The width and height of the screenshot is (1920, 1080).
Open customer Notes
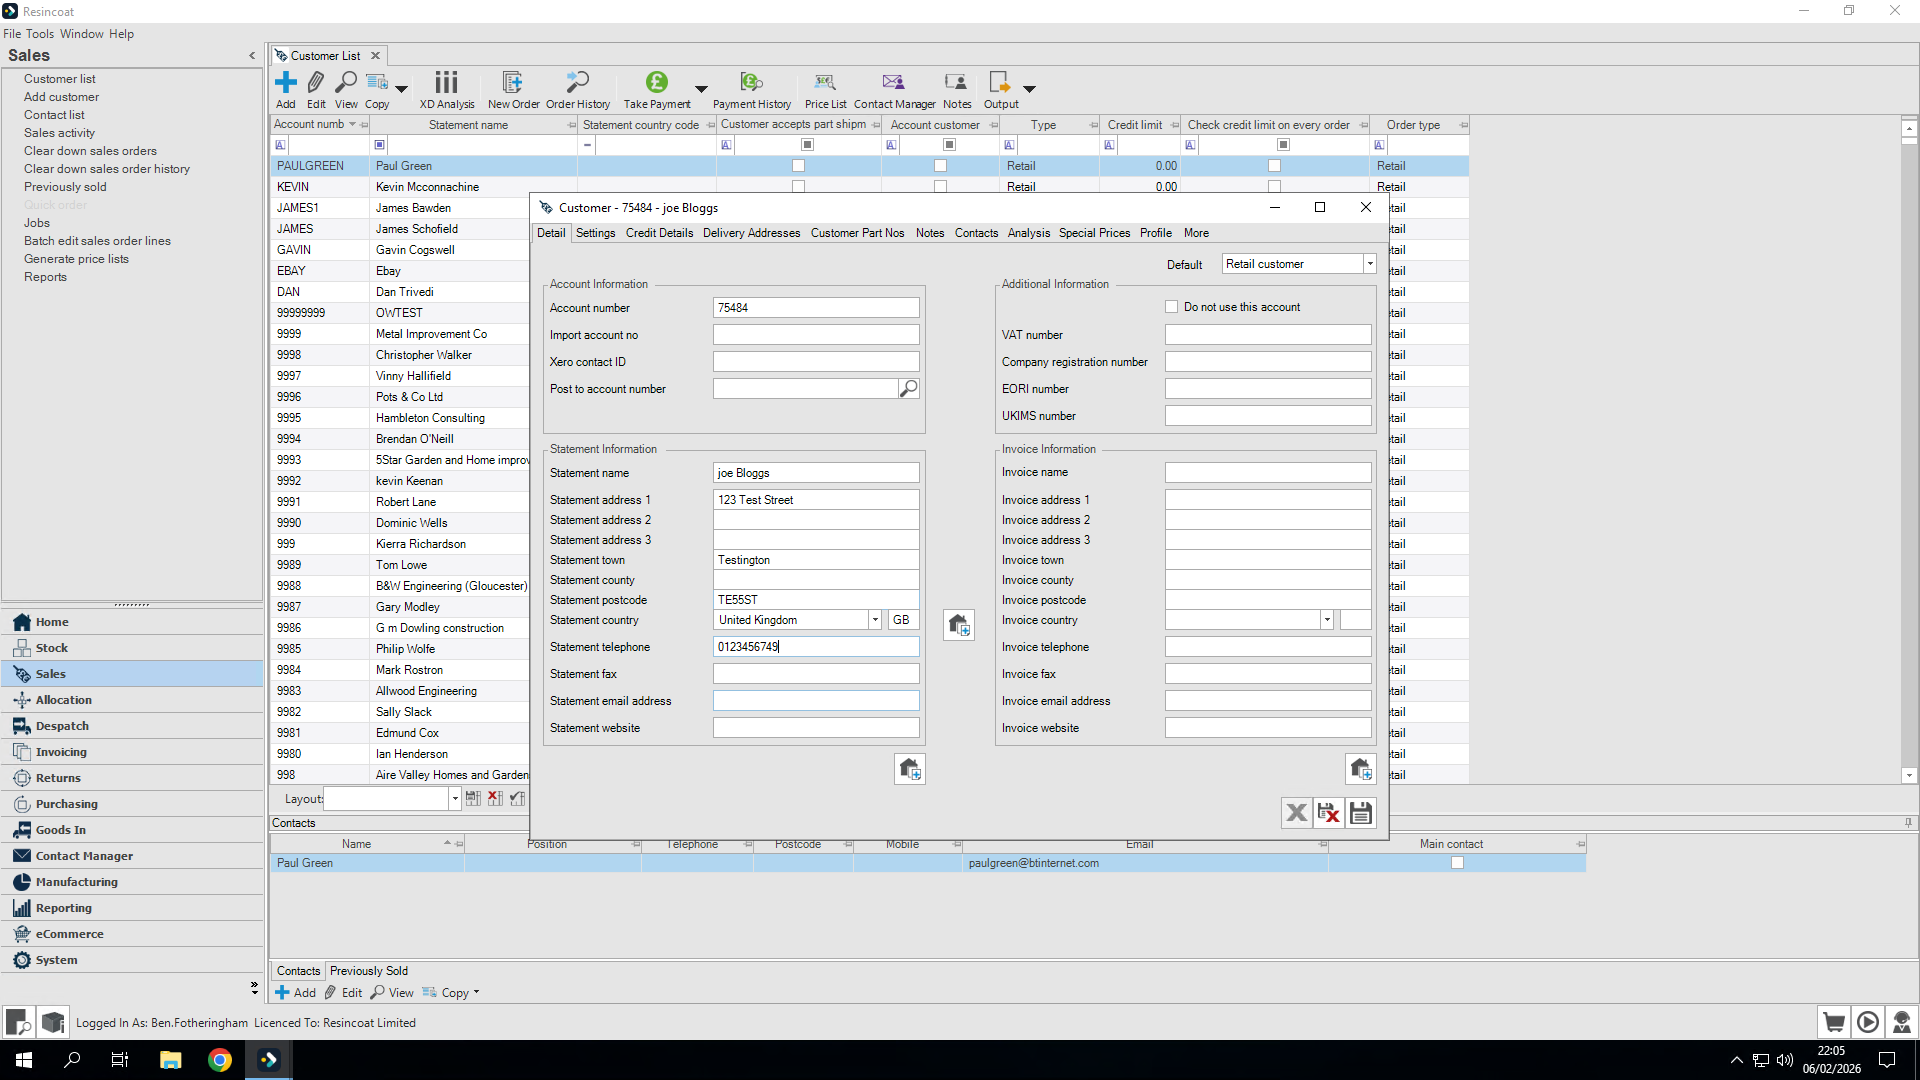pyautogui.click(x=955, y=89)
